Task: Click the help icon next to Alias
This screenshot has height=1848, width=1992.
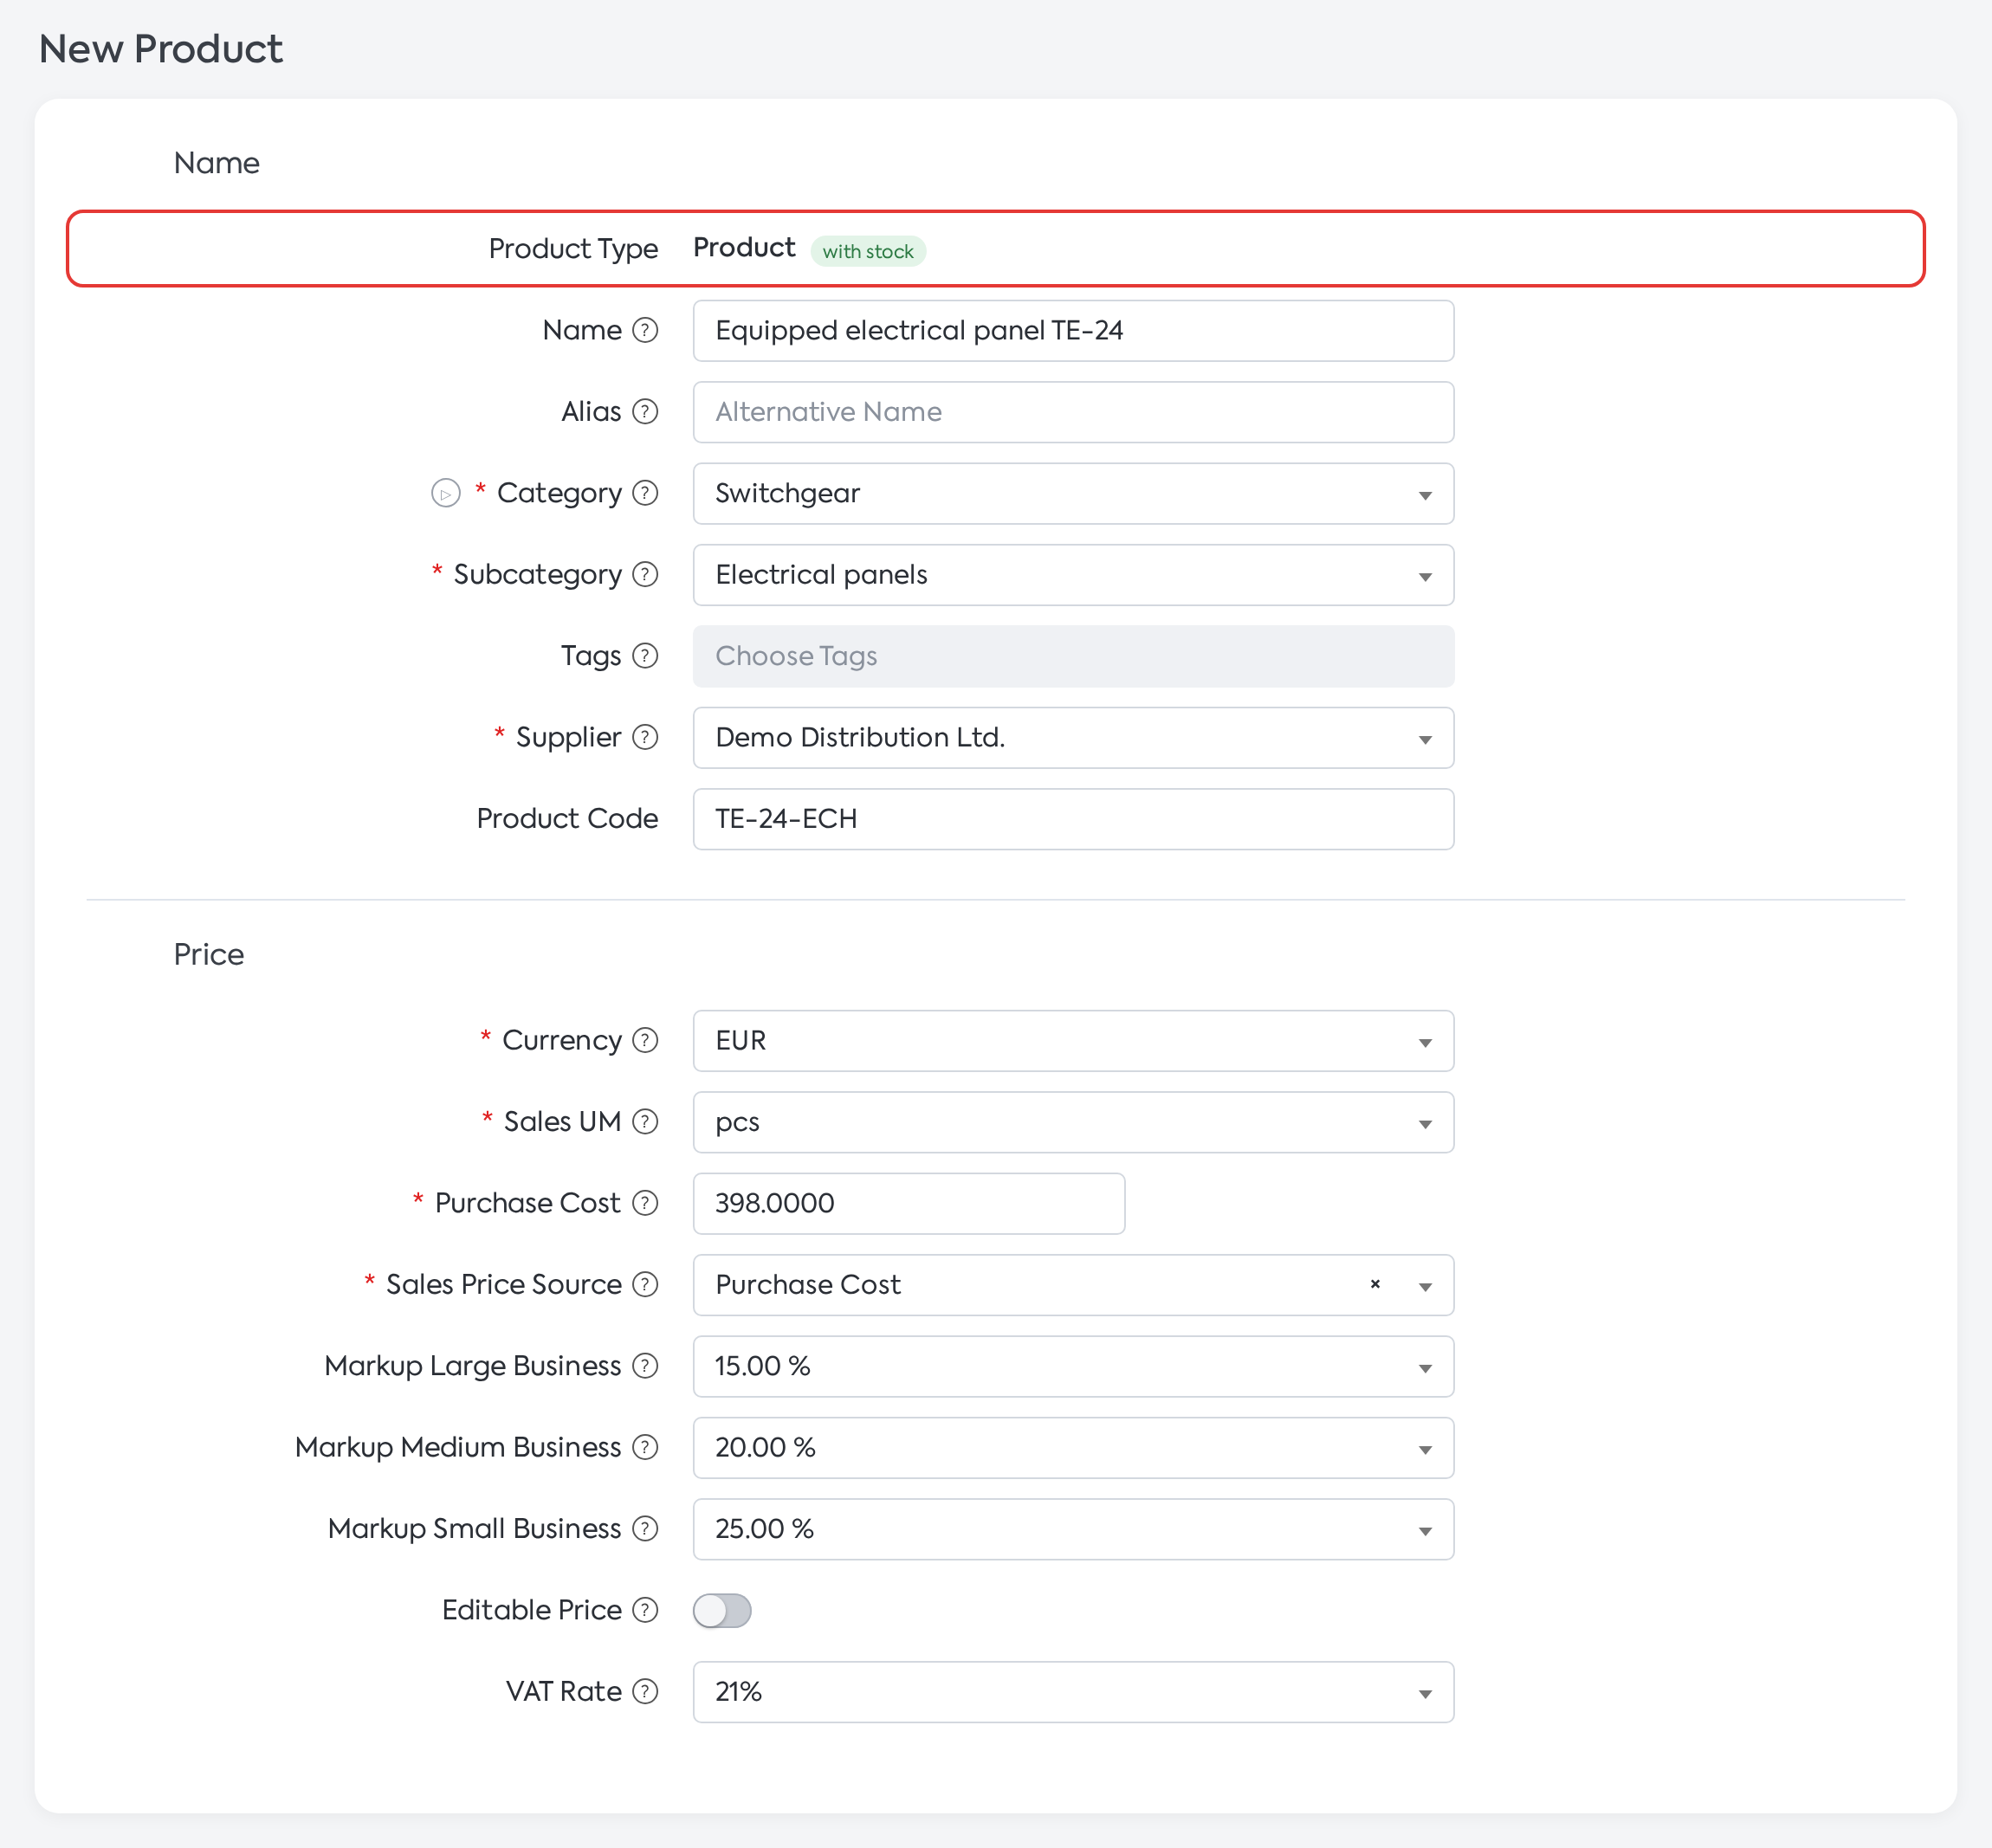Action: coord(646,412)
